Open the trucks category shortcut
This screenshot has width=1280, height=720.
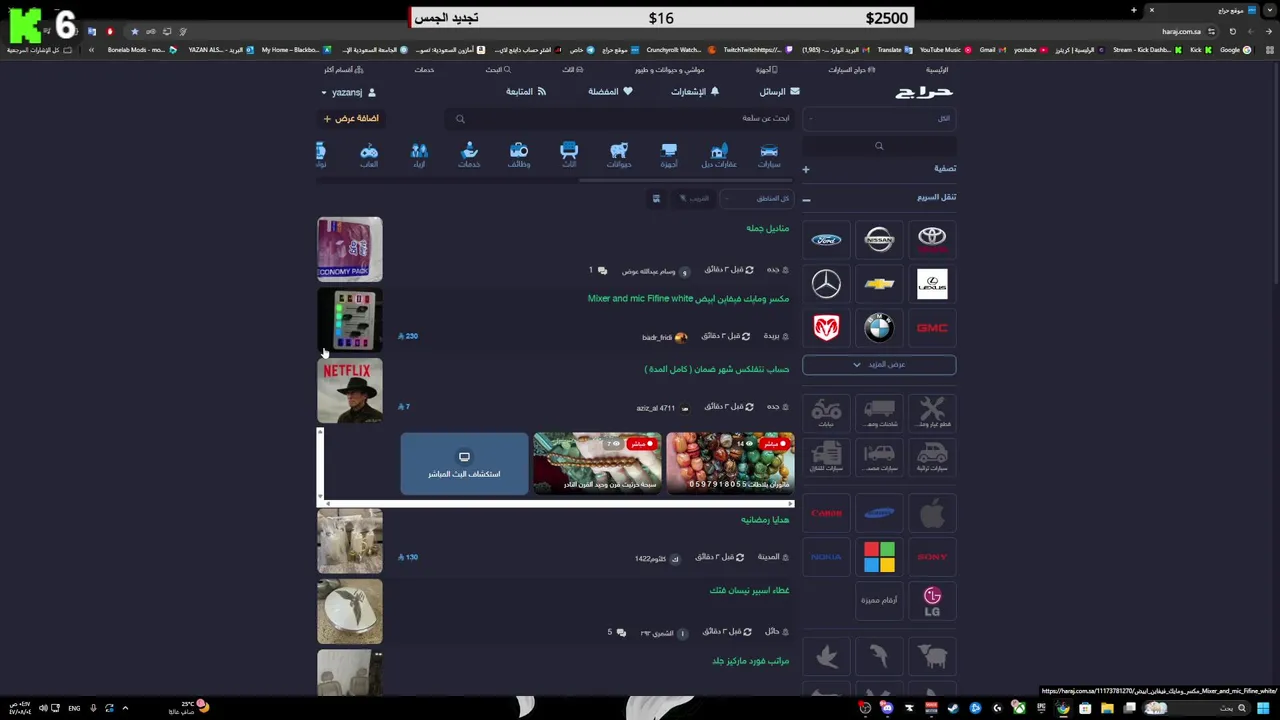879,411
